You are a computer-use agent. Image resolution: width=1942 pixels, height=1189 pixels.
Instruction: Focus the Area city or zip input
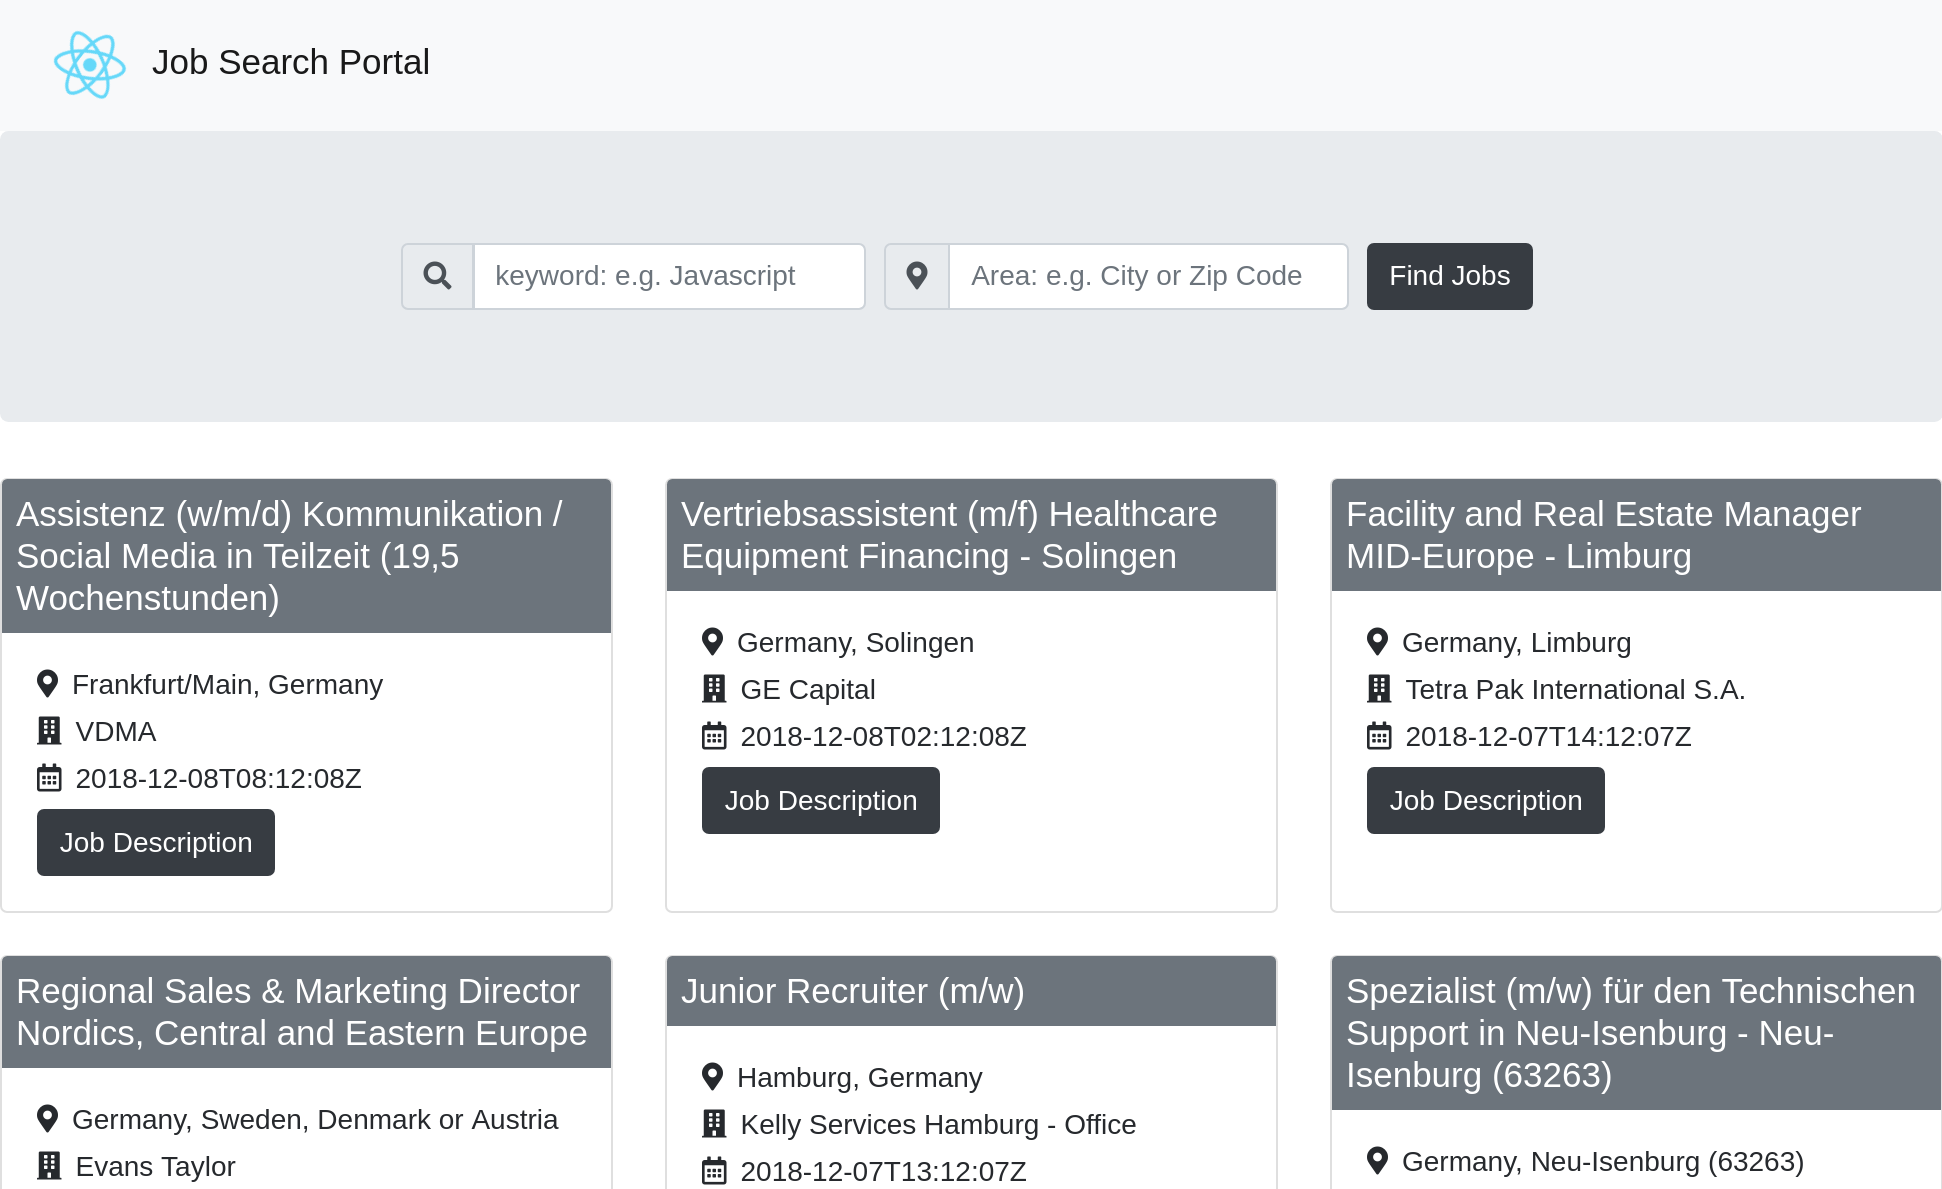click(1147, 276)
